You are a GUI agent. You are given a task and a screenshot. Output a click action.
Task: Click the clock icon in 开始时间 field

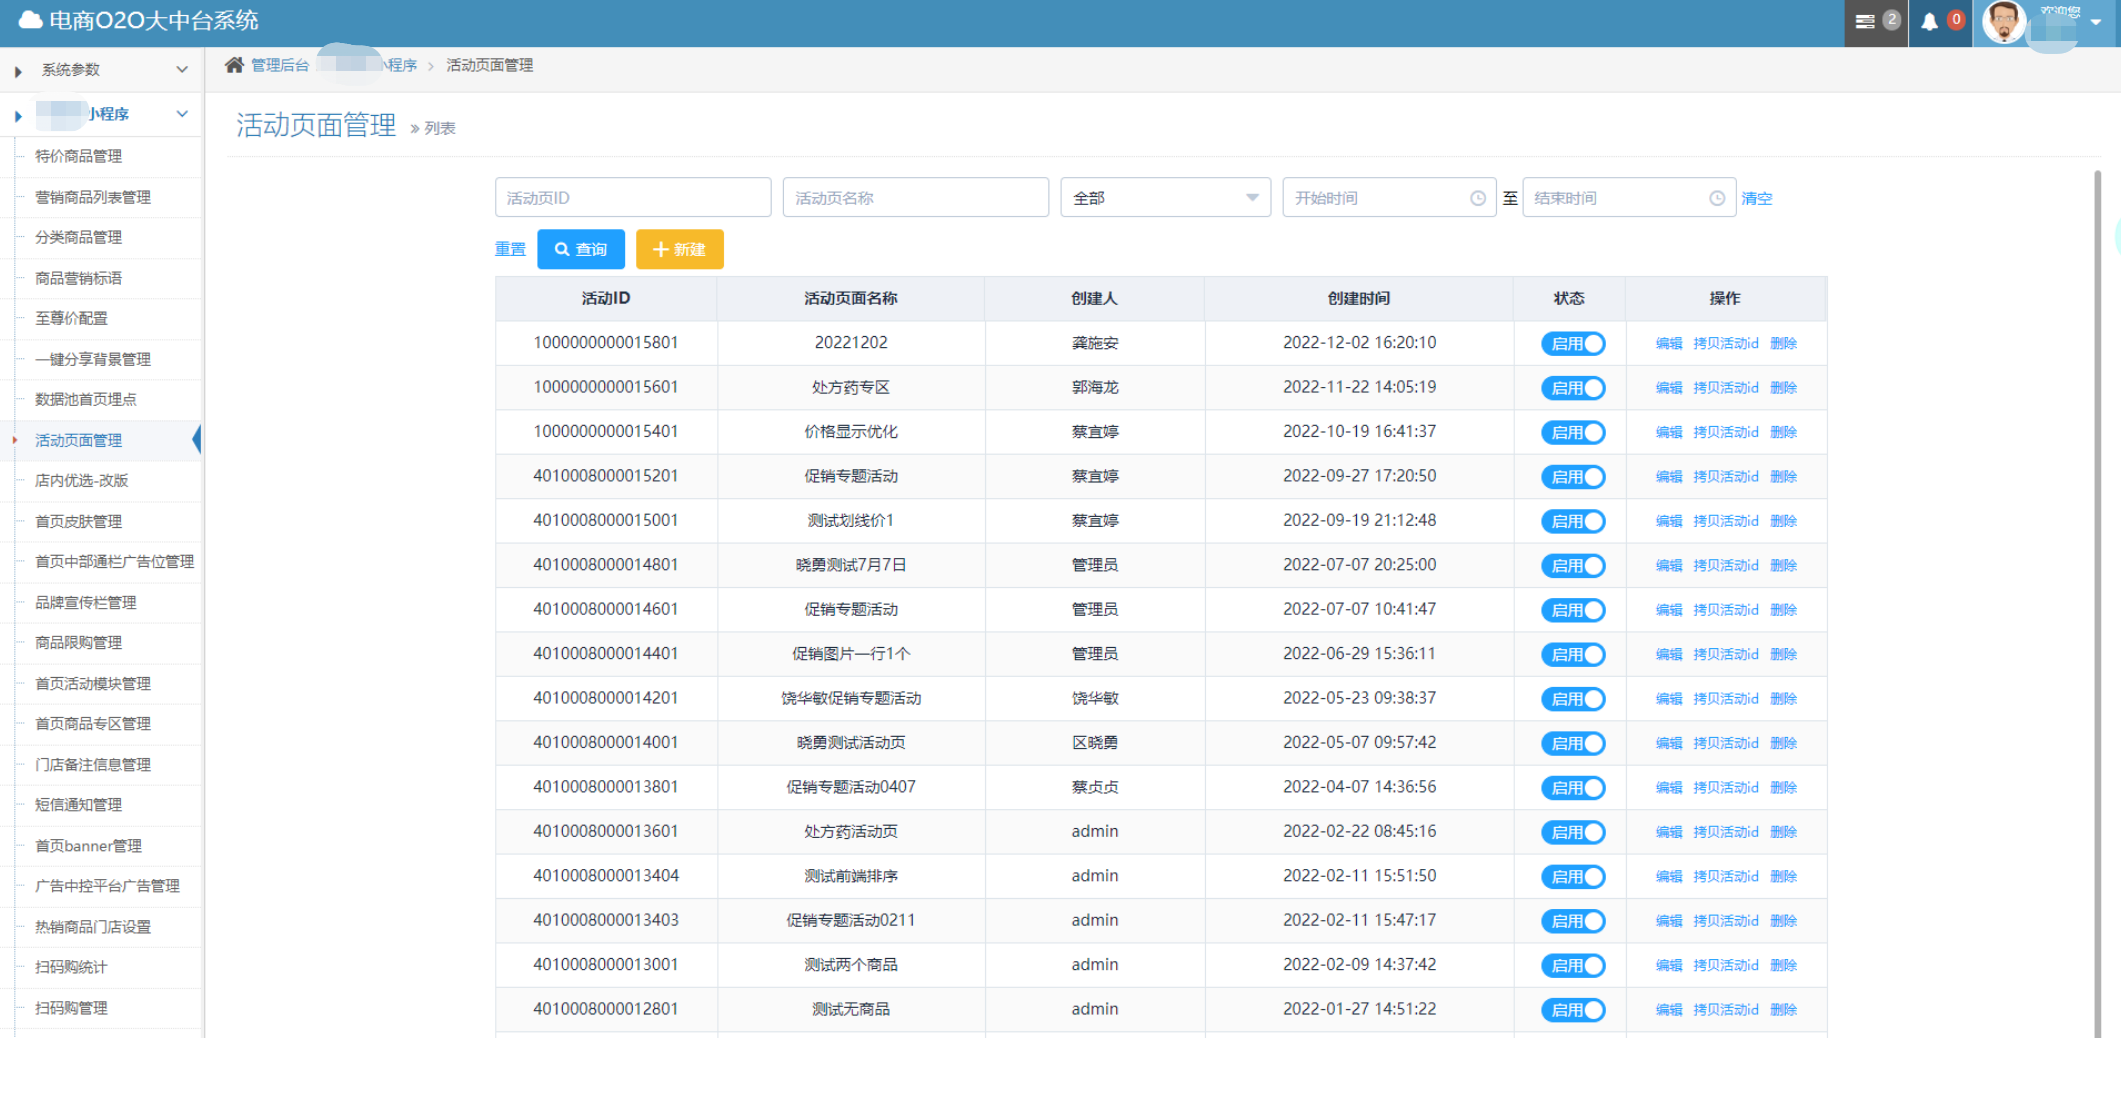[1478, 198]
